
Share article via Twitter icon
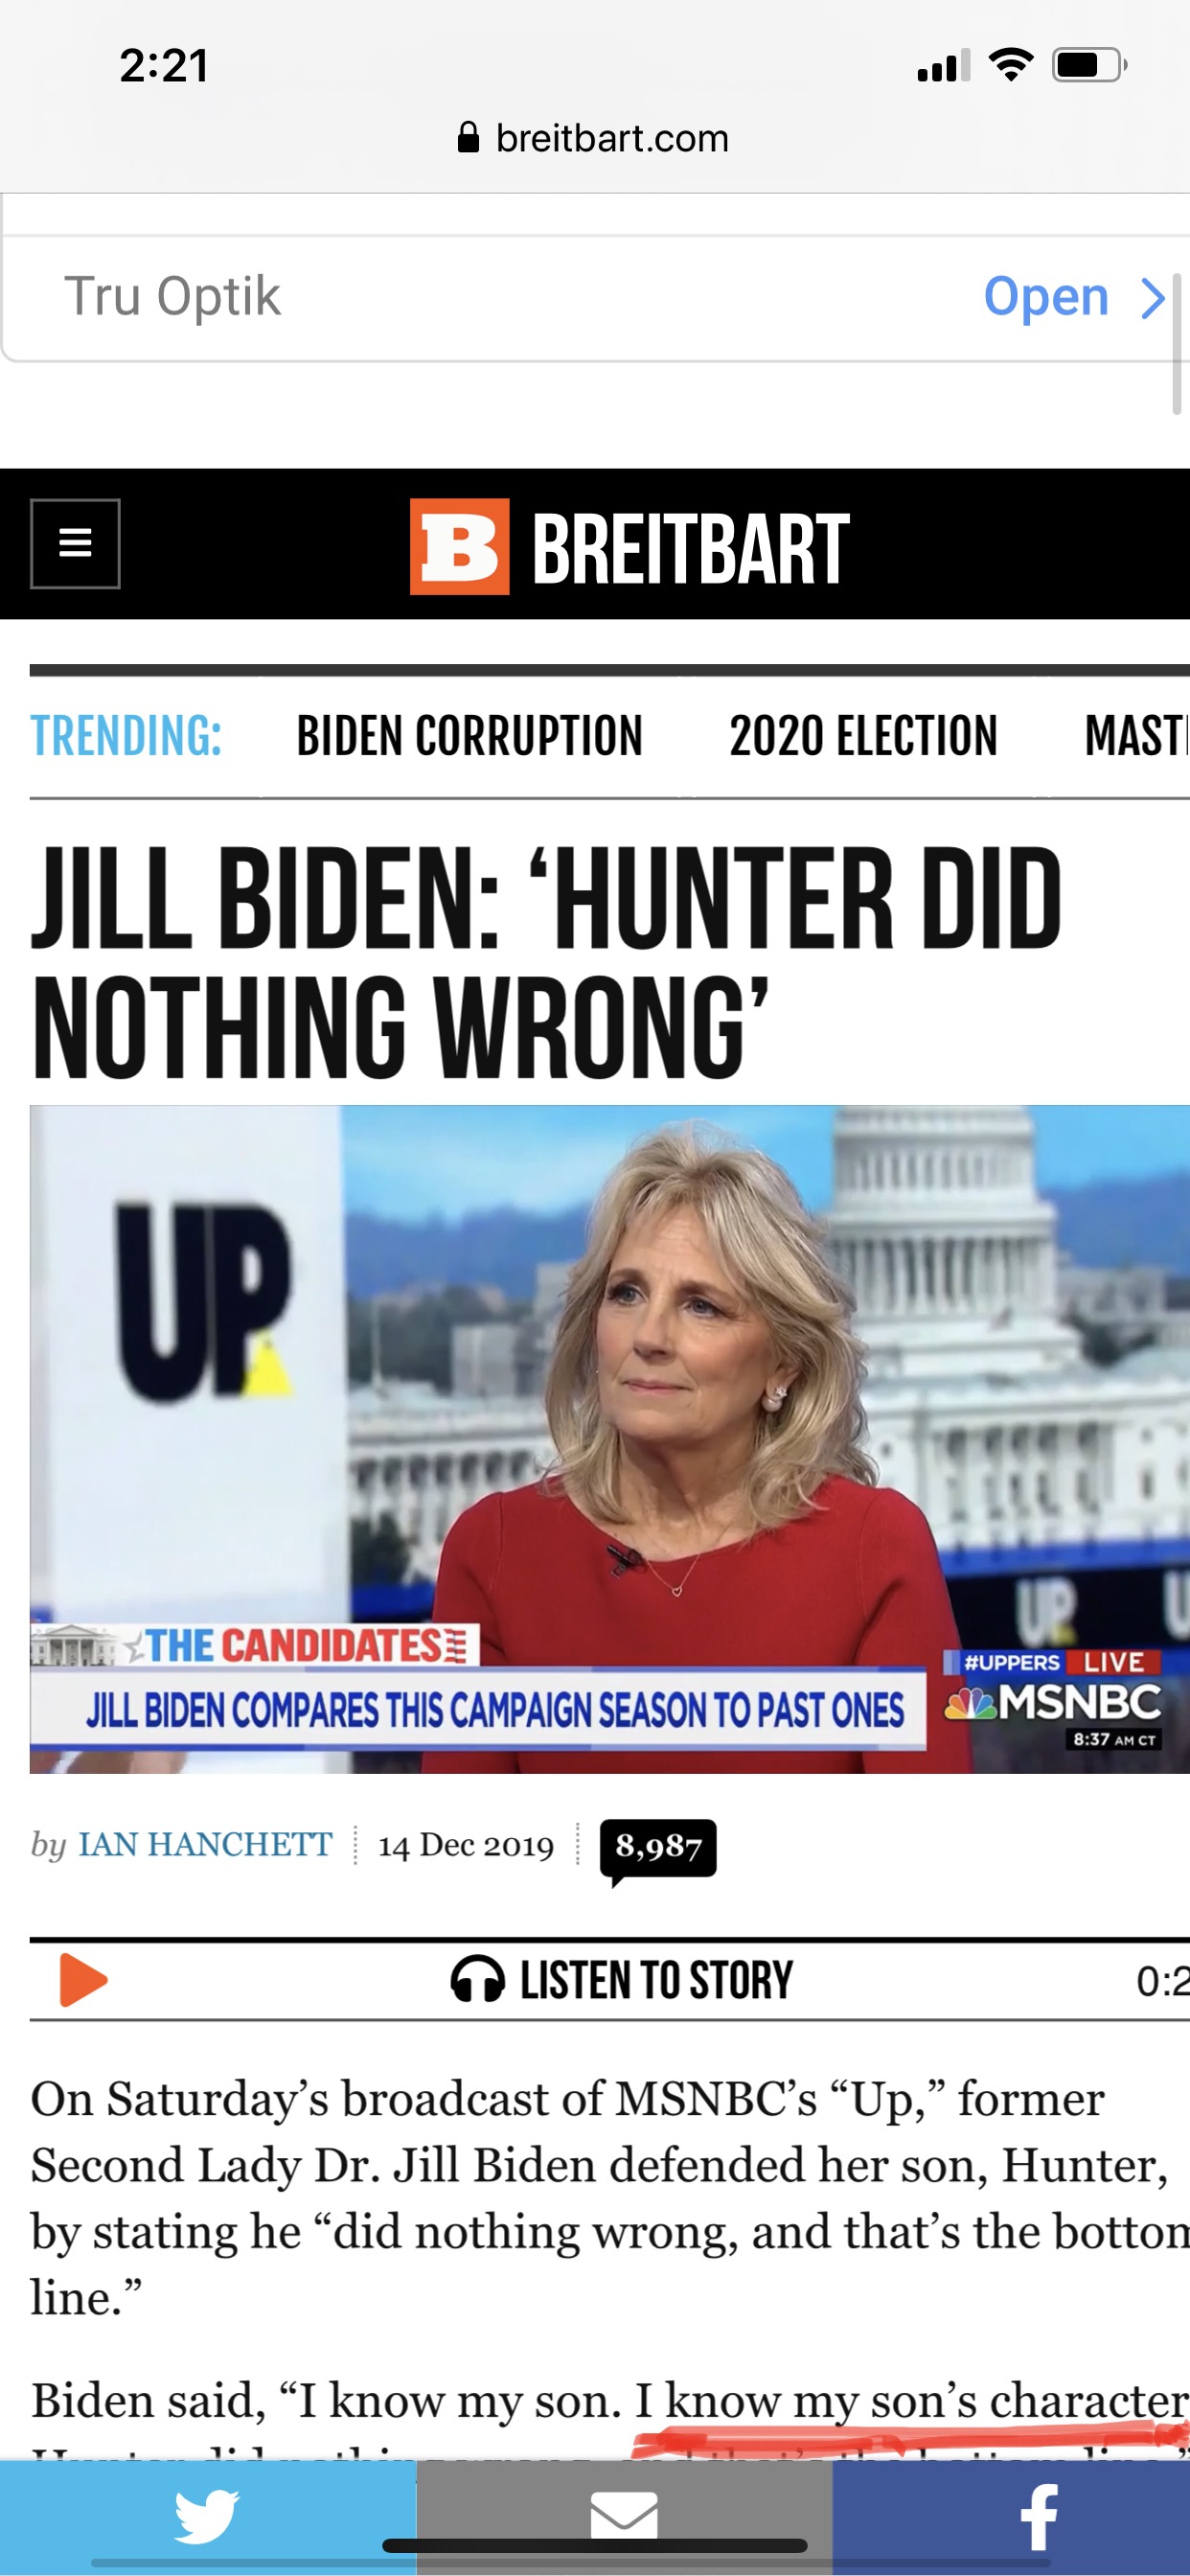pyautogui.click(x=207, y=2516)
